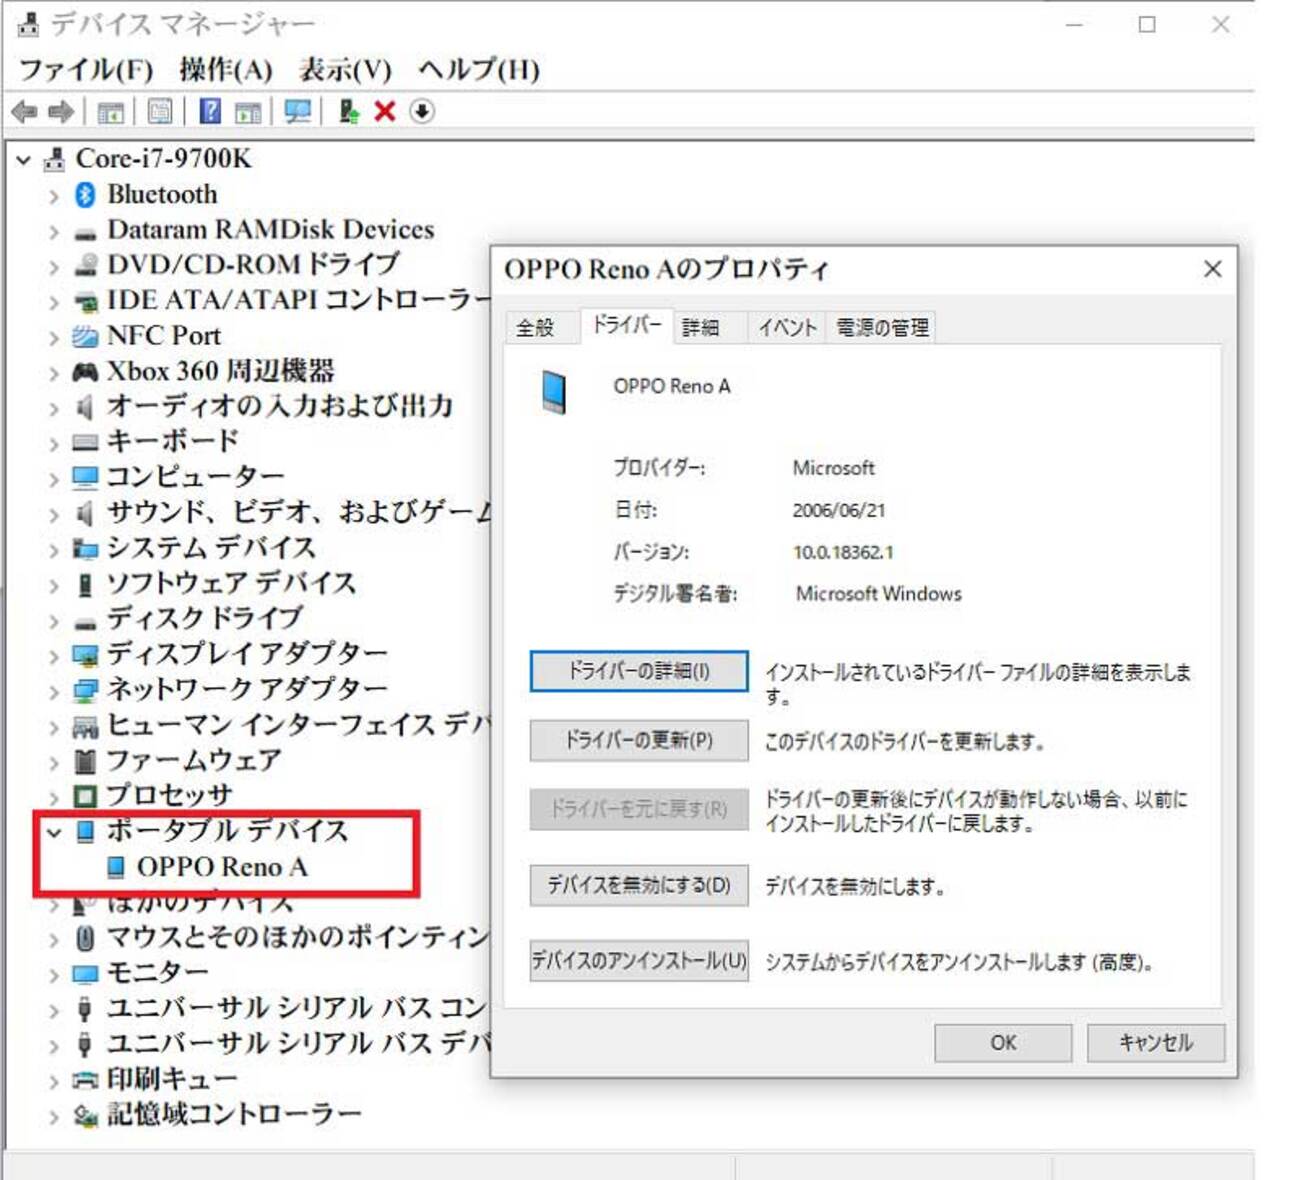The height and width of the screenshot is (1180, 1300).
Task: Expand the IDE ATA/ATAPI コントローラー category
Action: click(x=54, y=302)
